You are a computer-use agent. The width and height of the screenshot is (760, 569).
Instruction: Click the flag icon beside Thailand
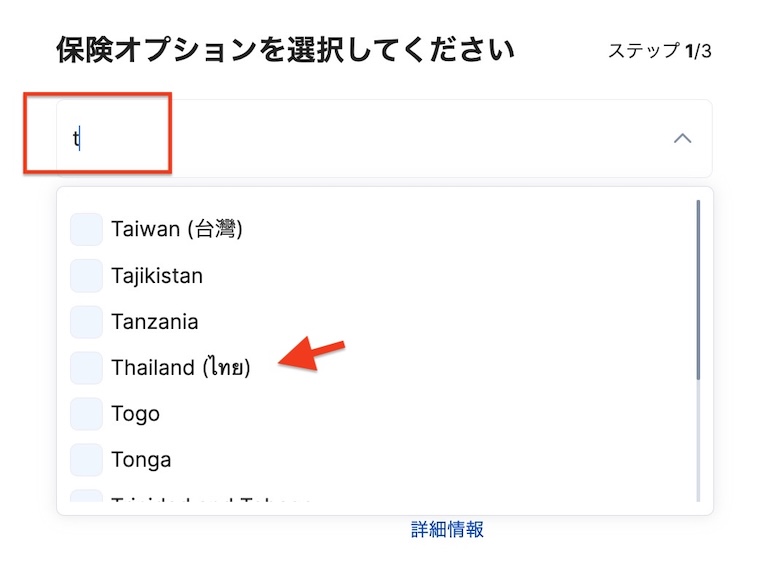click(86, 367)
